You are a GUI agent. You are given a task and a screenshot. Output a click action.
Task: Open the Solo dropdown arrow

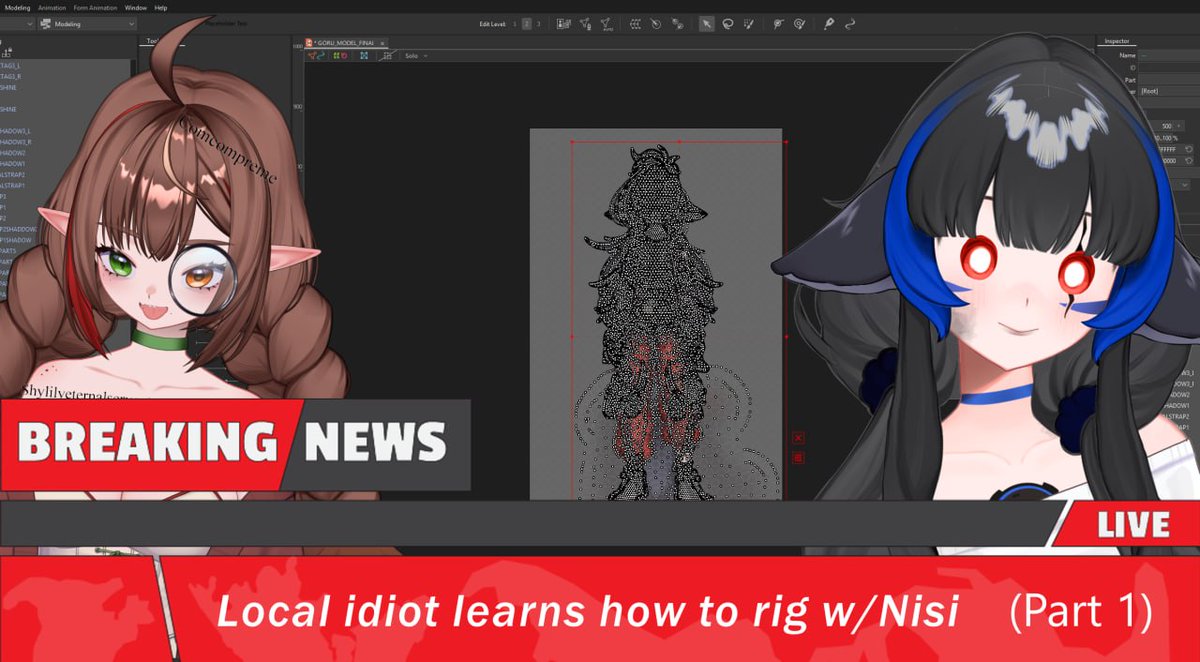[x=426, y=56]
